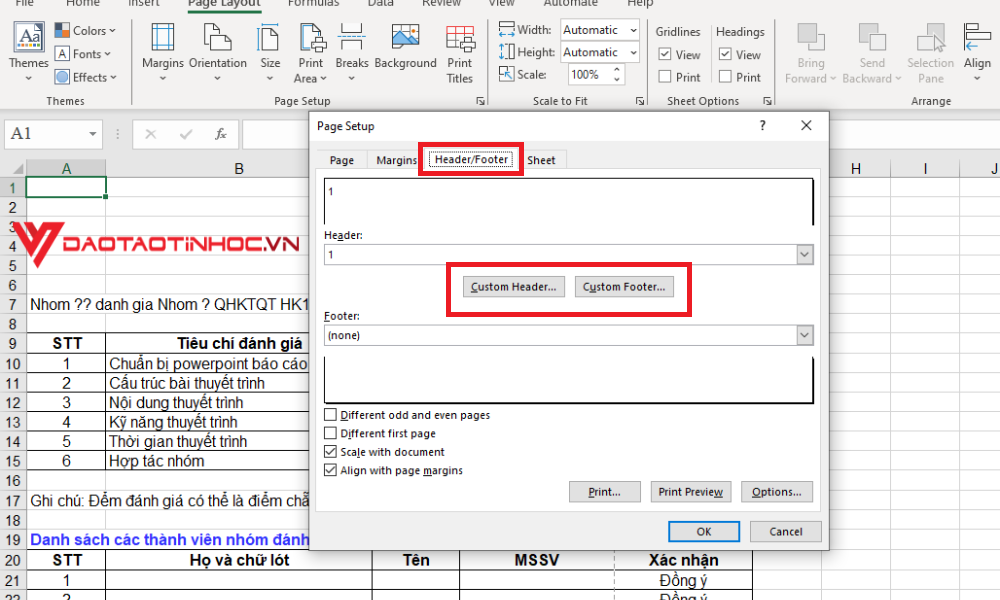Click the Print... button in dialog
Screen dimensions: 1000x600
605,492
